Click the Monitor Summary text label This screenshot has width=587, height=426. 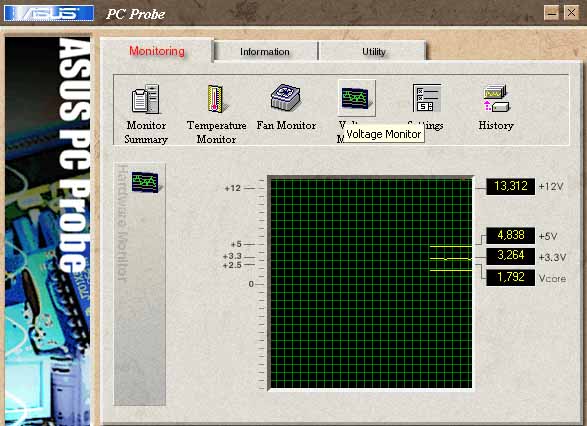coord(146,132)
